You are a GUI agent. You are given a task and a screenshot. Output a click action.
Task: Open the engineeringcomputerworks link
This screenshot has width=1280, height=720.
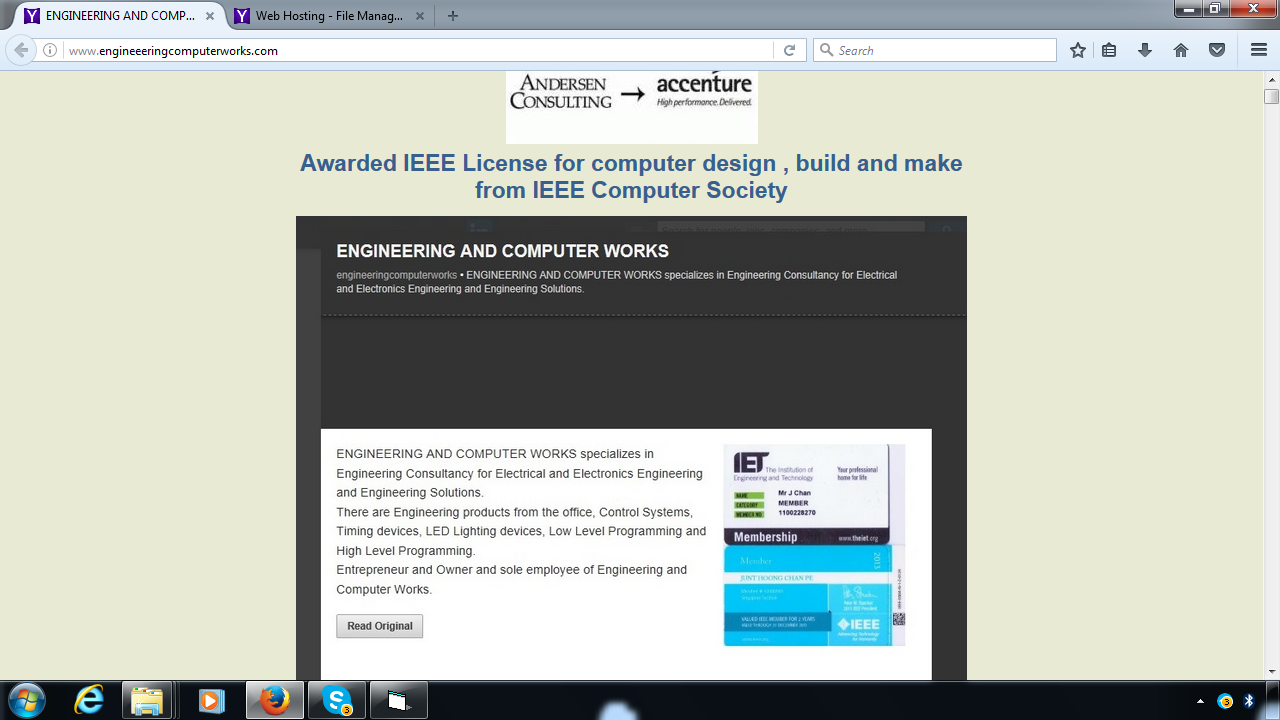pos(396,275)
